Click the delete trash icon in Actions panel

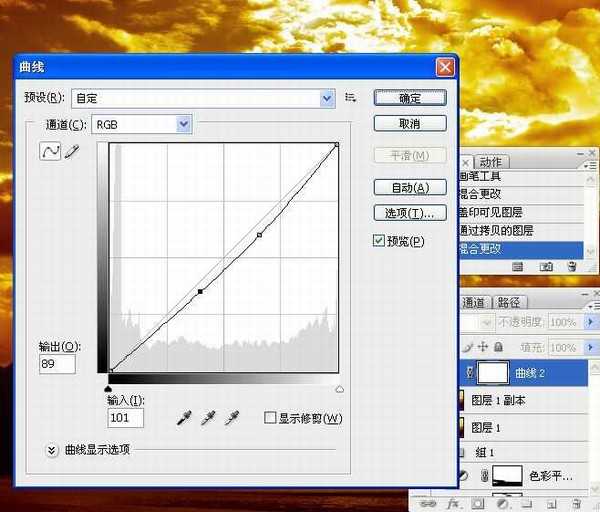pos(572,267)
